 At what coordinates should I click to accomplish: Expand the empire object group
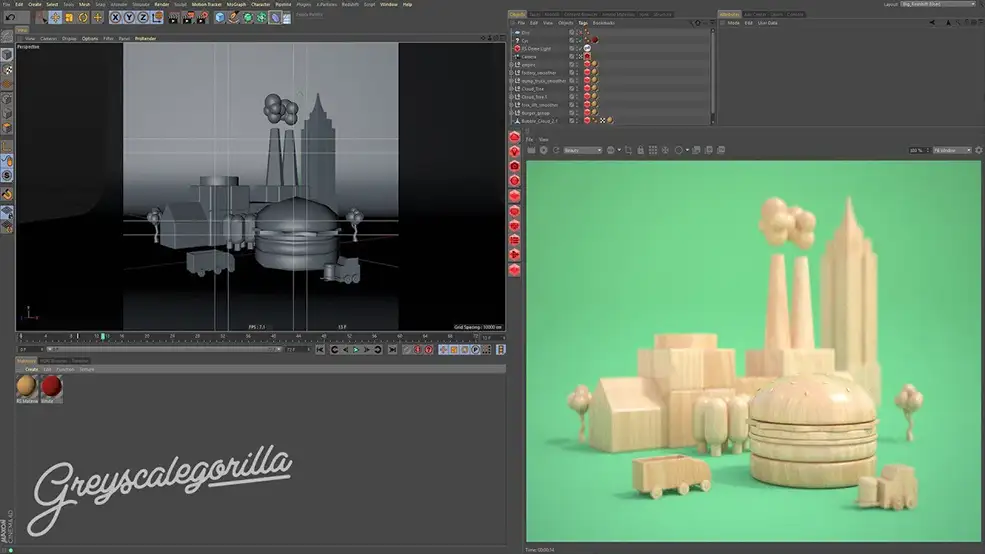(511, 65)
